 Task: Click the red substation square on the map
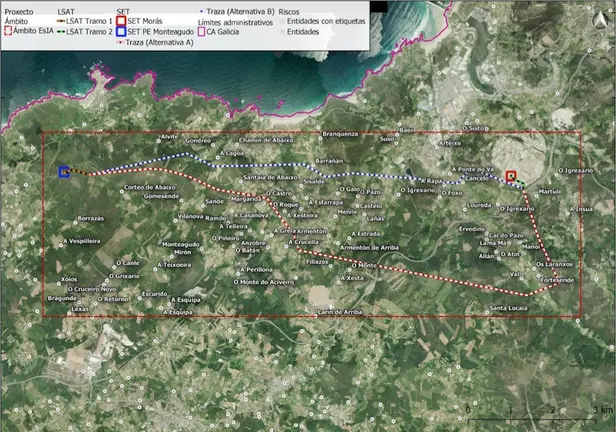(x=511, y=176)
